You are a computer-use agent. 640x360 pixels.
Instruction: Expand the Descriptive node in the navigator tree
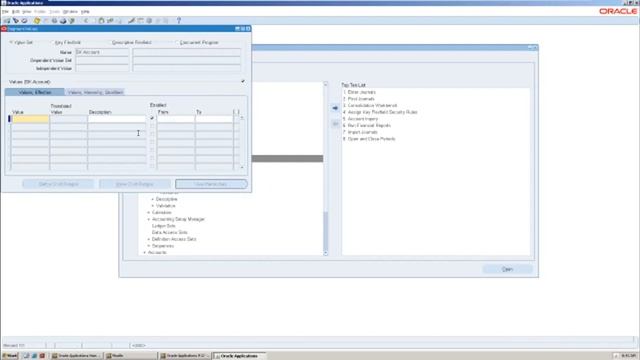(x=153, y=199)
